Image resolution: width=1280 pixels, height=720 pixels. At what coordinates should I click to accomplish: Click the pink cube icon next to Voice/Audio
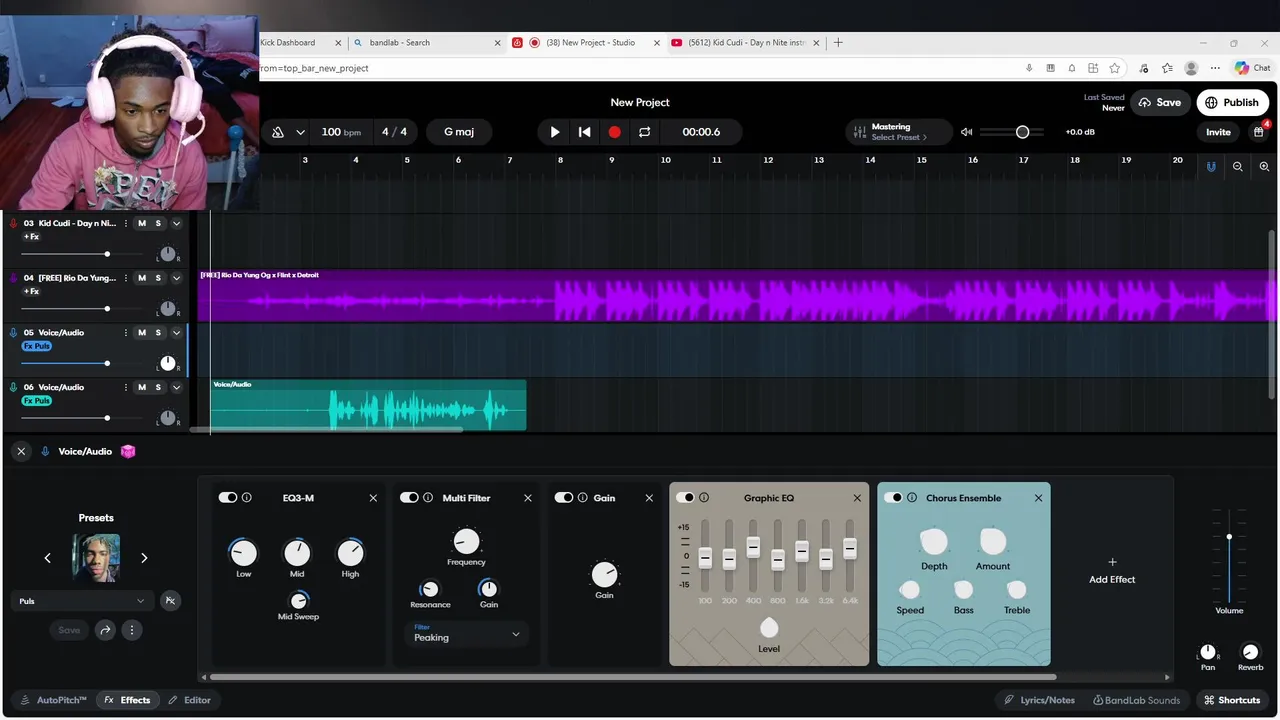[128, 452]
